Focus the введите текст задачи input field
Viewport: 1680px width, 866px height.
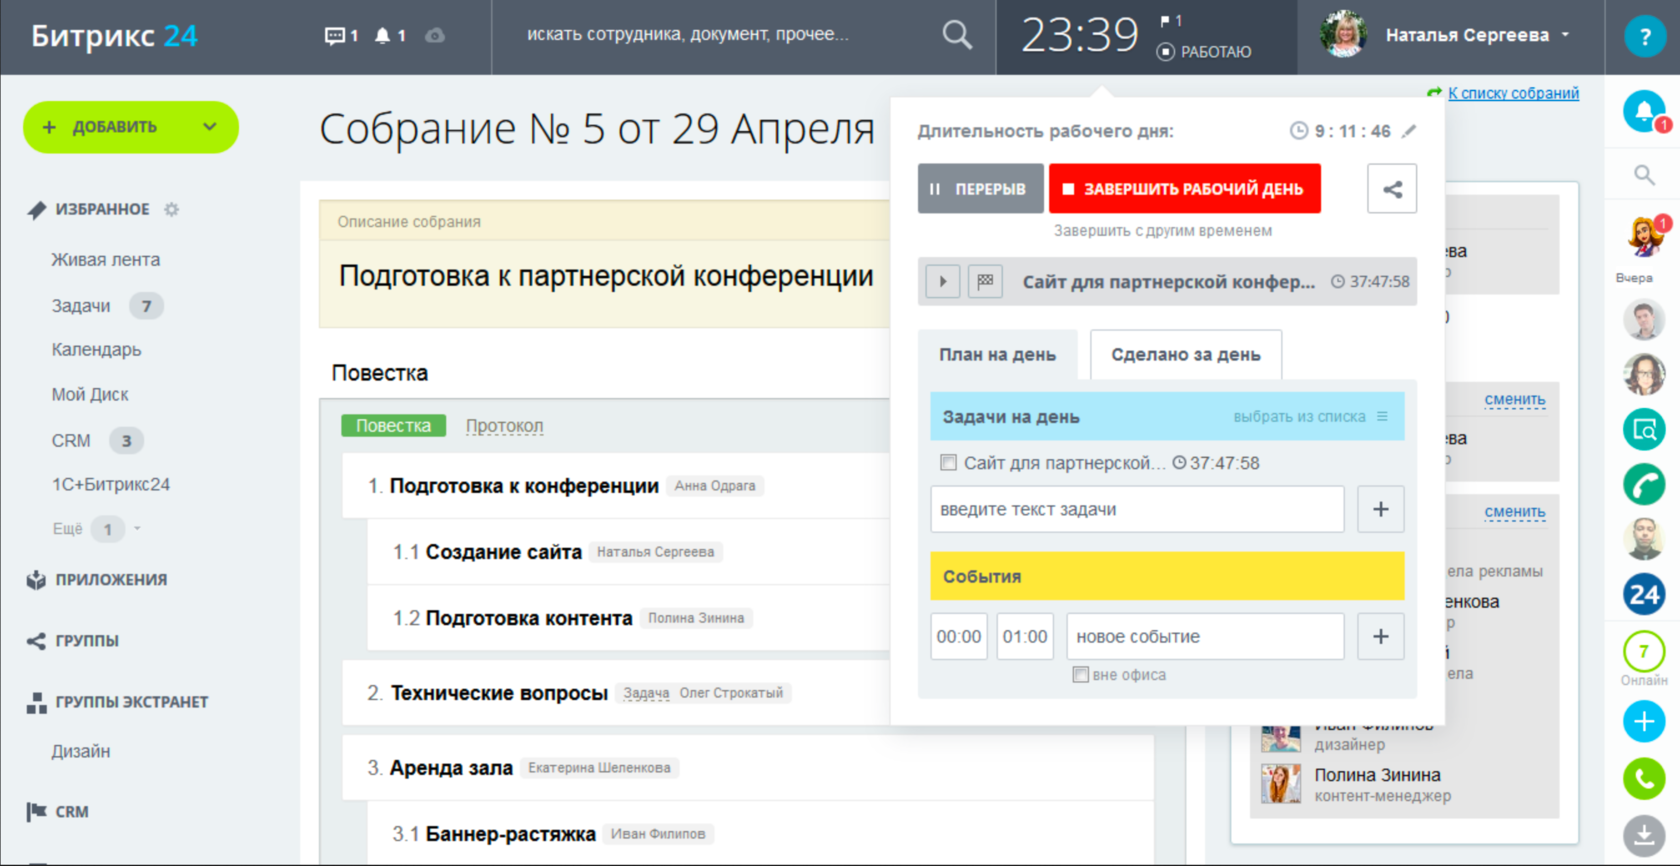(x=1137, y=509)
